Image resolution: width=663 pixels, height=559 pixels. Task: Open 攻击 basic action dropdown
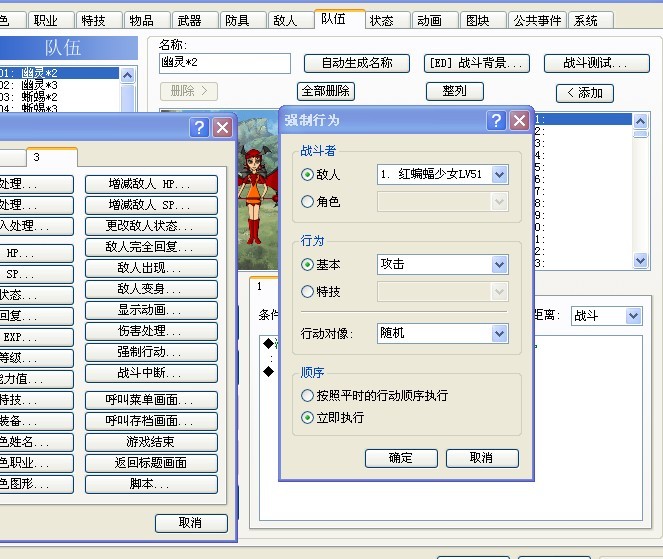click(x=442, y=265)
